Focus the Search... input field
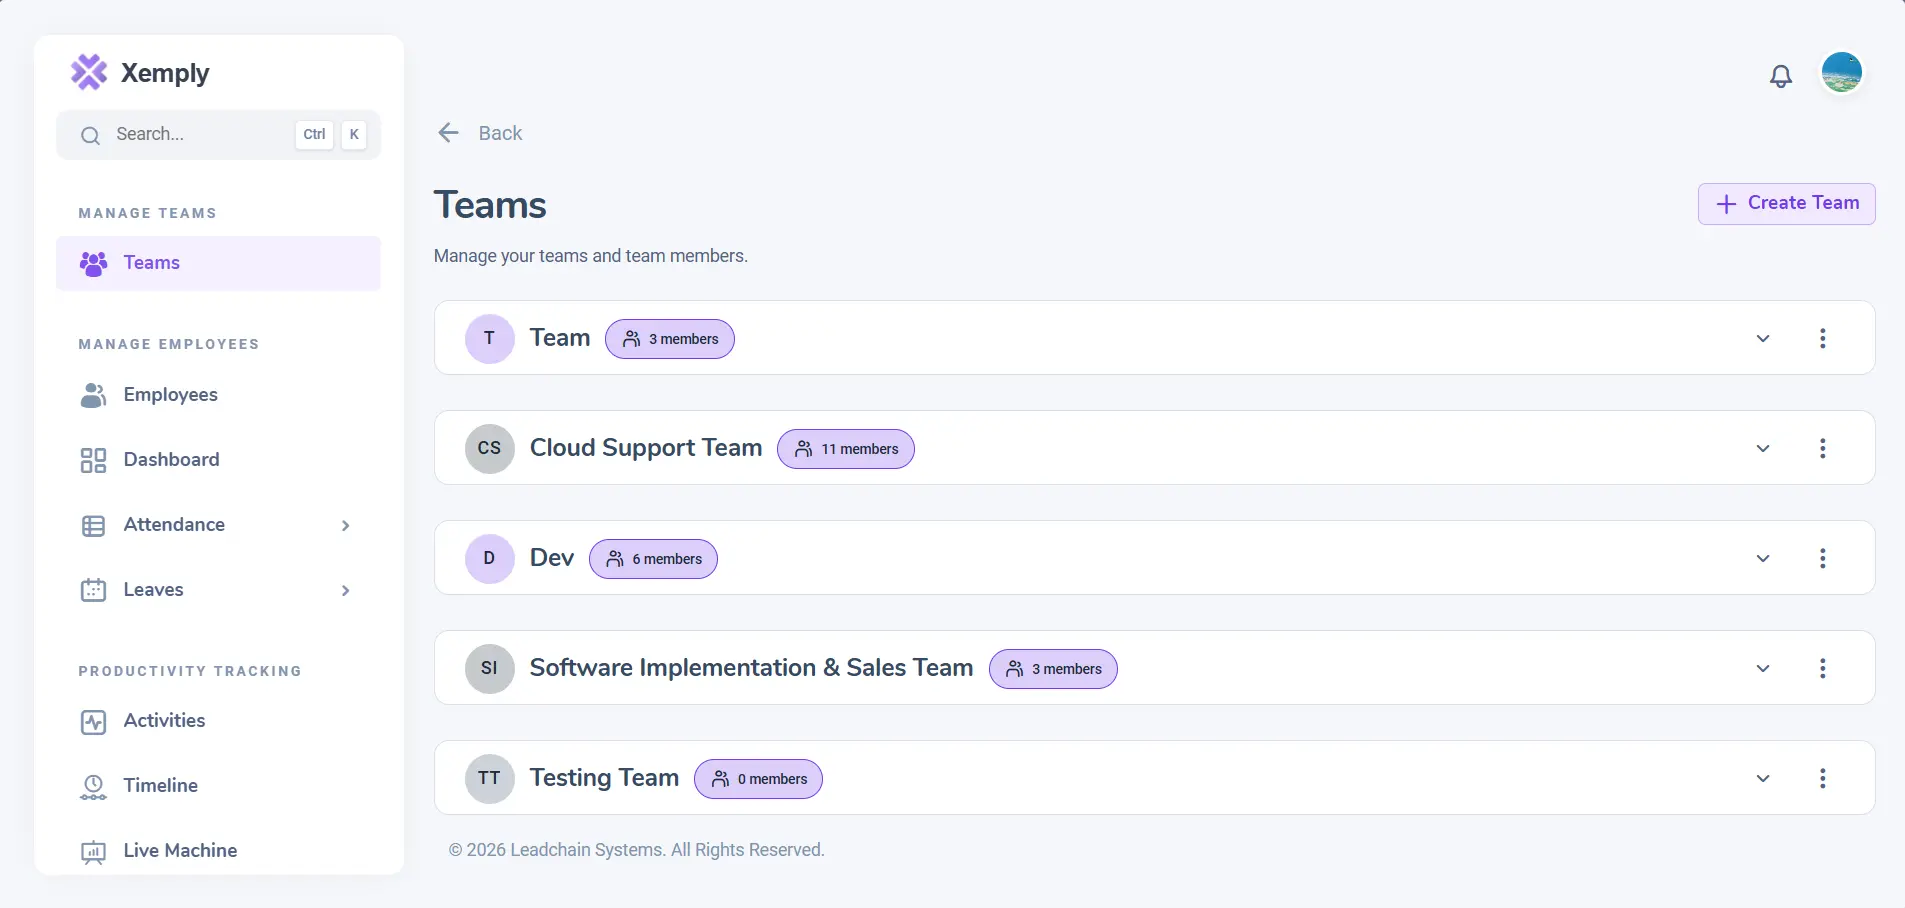Viewport: 1905px width, 908px height. [x=218, y=135]
